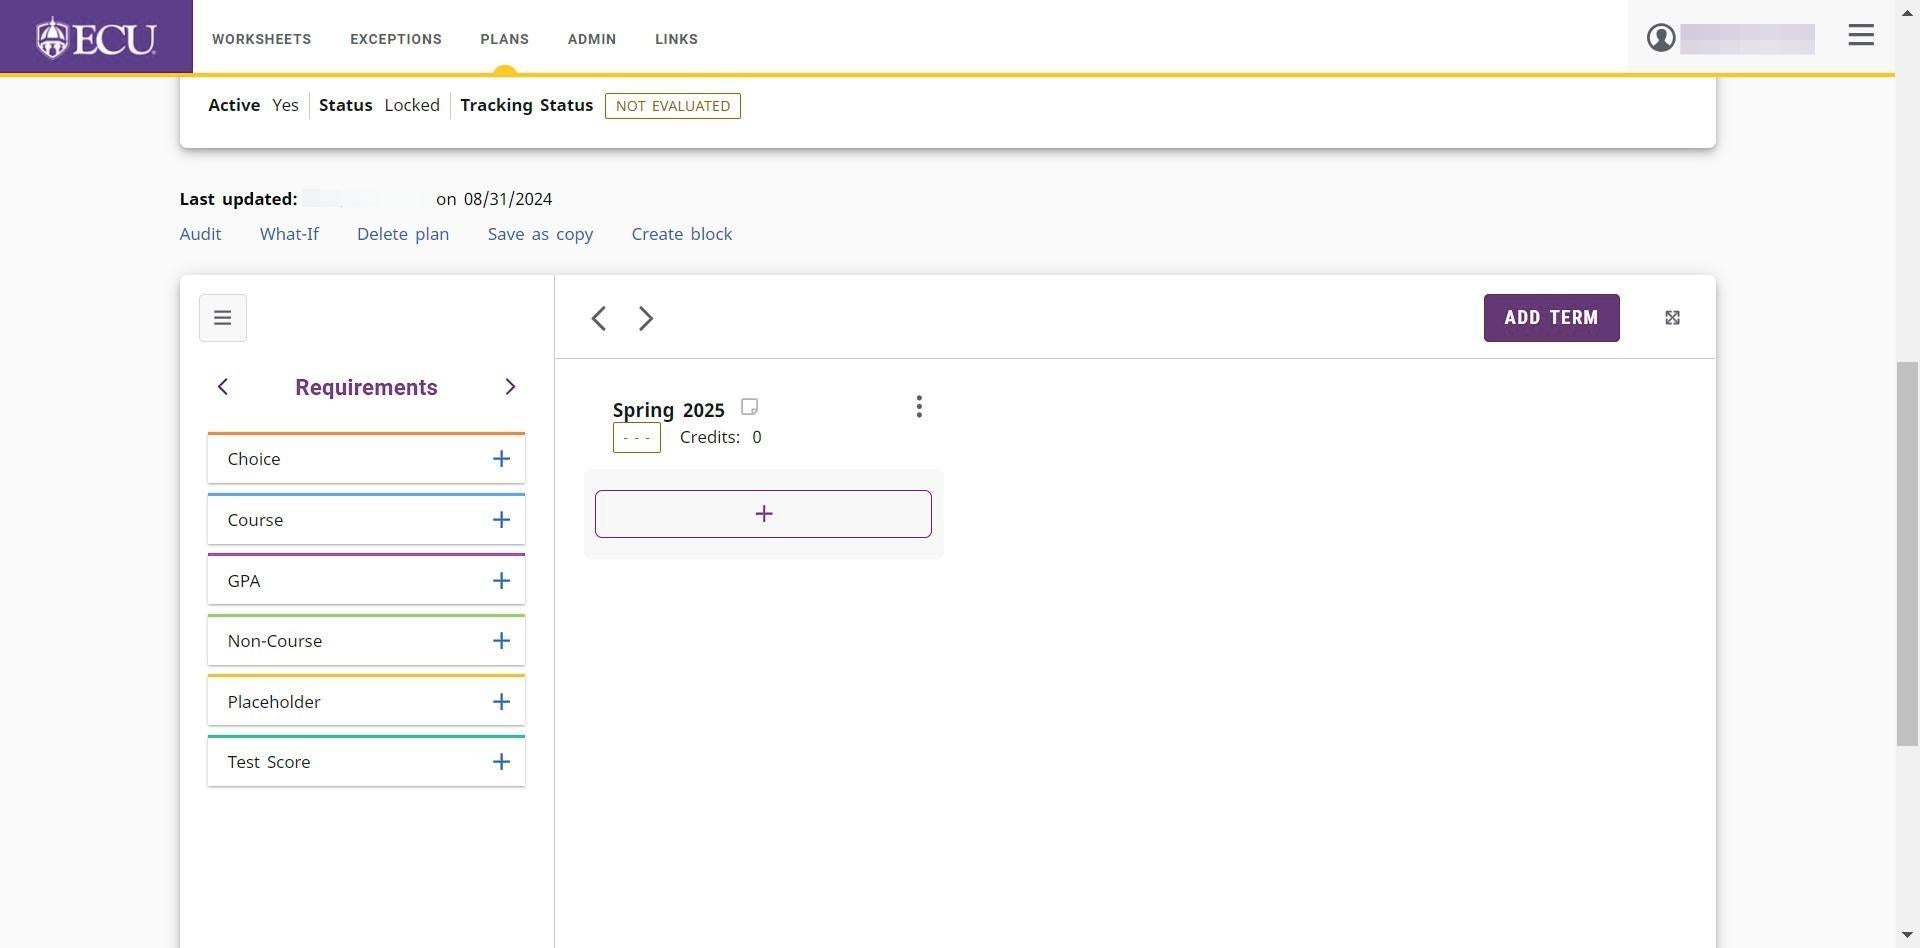Open the Exceptions tab

pos(396,39)
